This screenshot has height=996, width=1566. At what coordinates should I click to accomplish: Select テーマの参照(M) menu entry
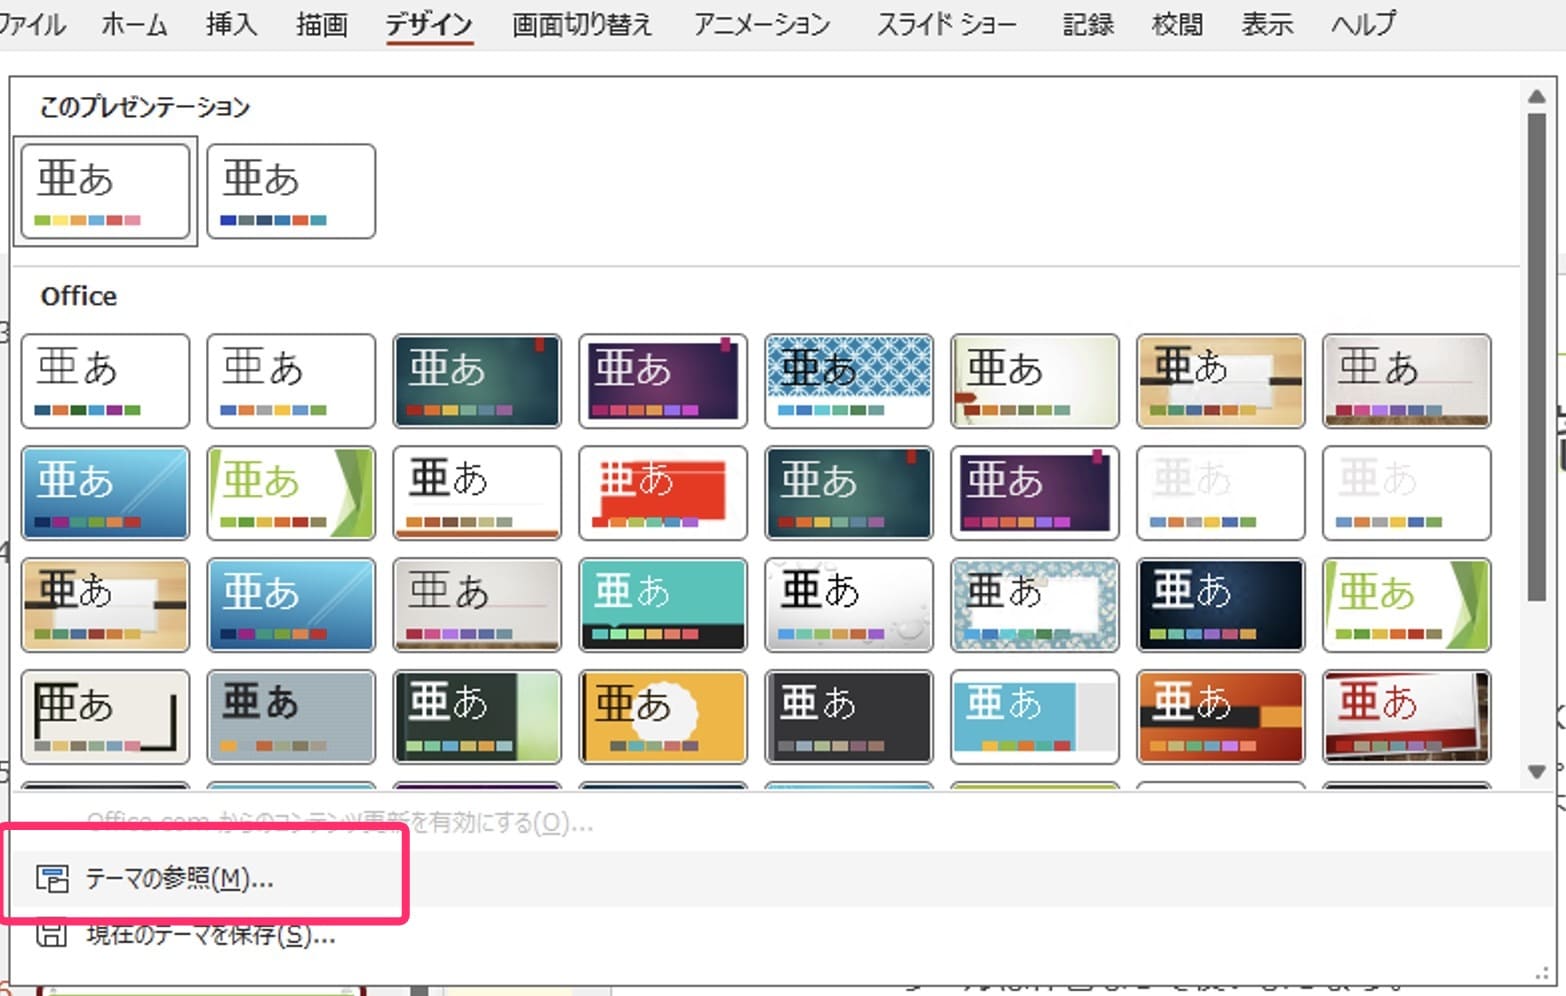(x=179, y=879)
